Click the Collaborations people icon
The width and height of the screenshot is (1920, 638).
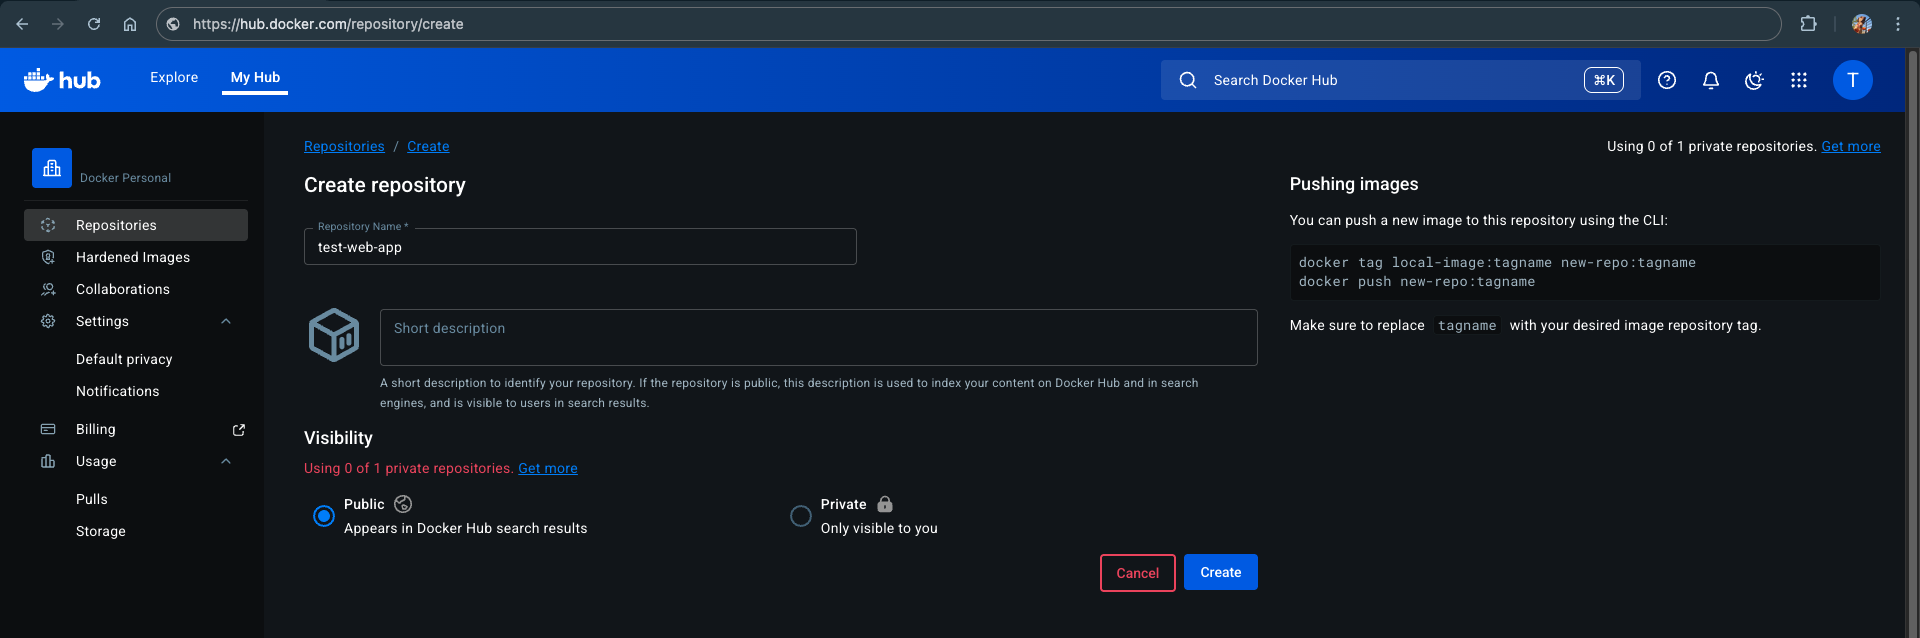pos(48,289)
